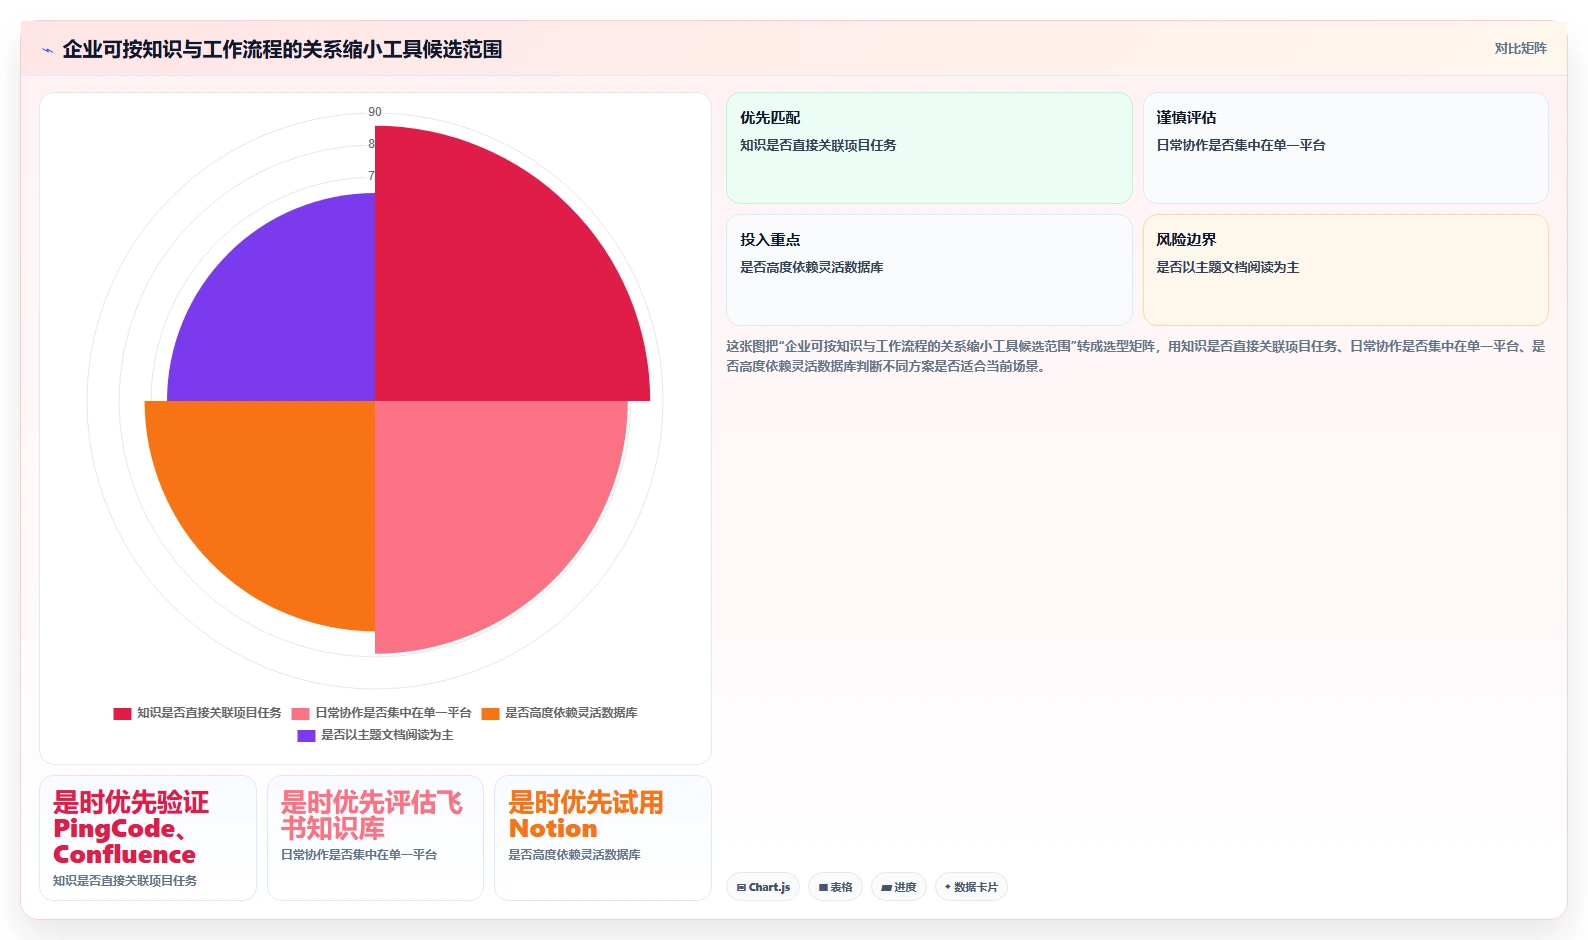The width and height of the screenshot is (1588, 940).
Task: Click legend label 知识是否直接关联项目任务
Action: tap(209, 713)
